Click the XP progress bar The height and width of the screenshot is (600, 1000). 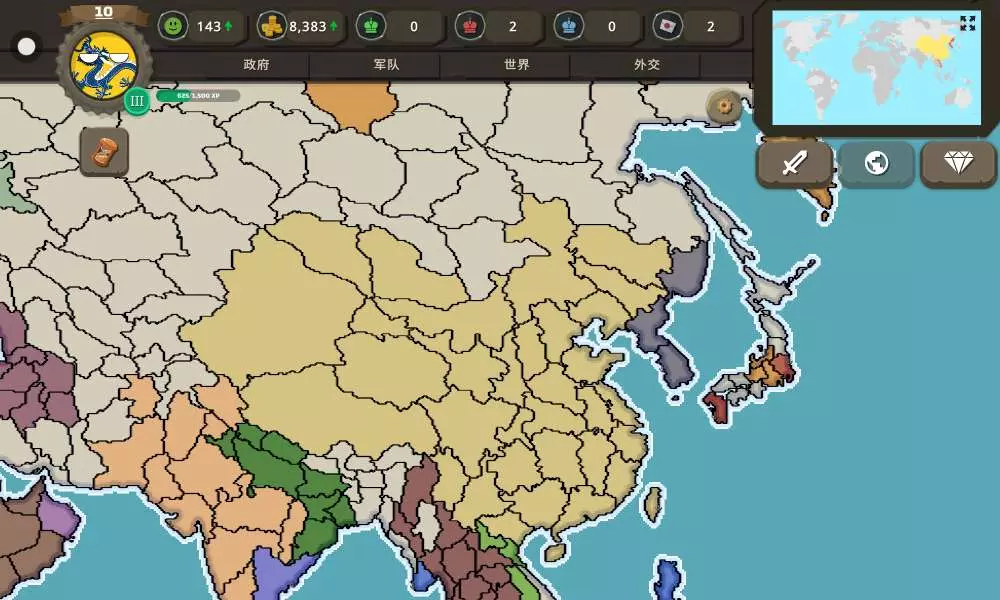198,96
